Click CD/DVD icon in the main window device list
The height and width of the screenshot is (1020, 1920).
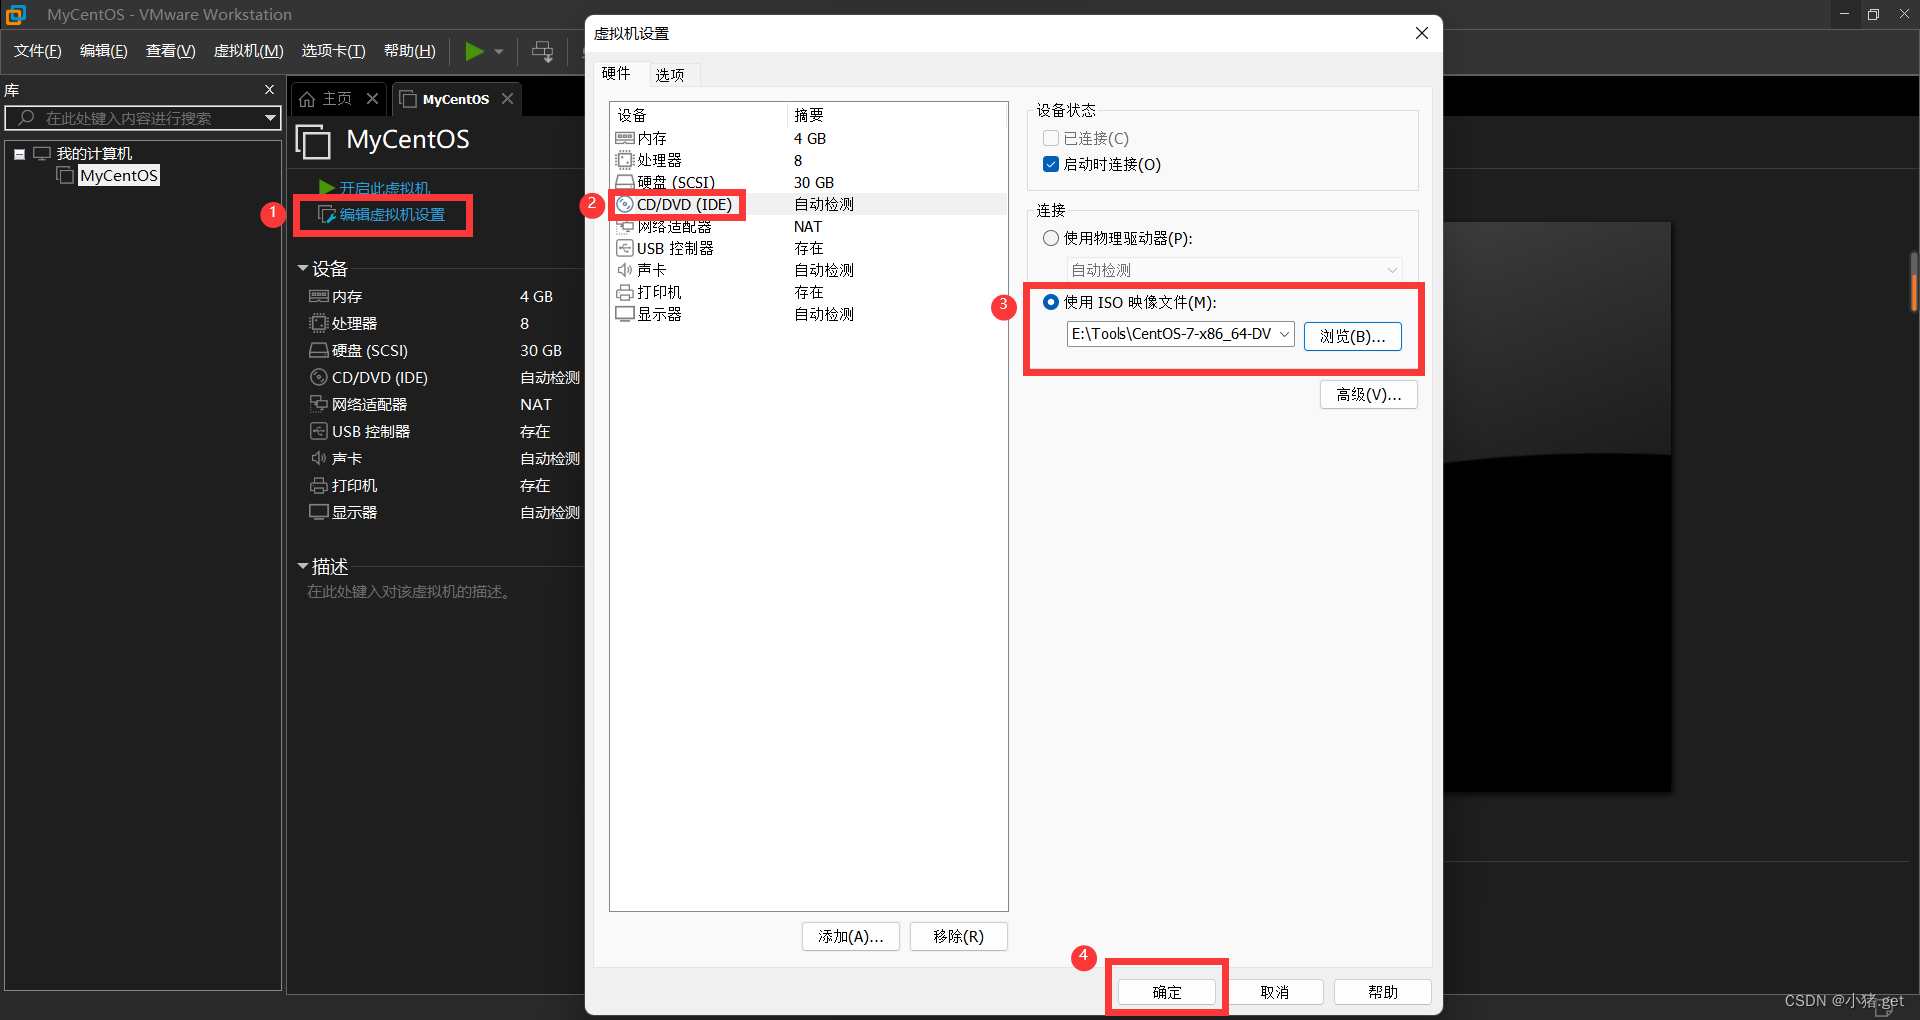click(319, 377)
